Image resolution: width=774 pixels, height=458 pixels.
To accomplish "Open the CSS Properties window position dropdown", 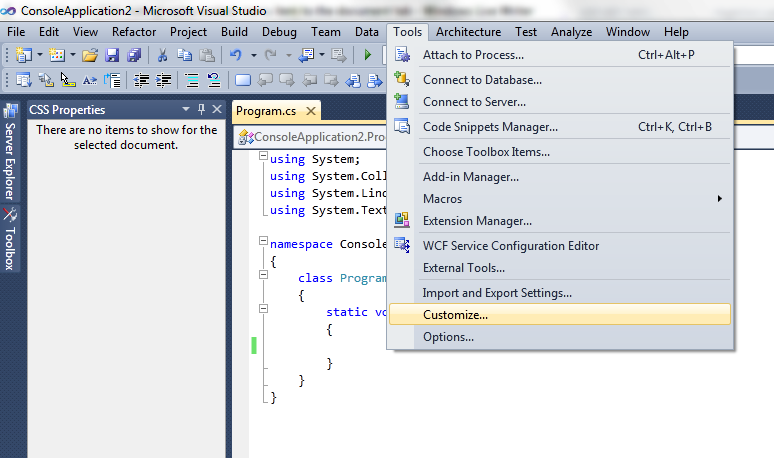I will [186, 110].
